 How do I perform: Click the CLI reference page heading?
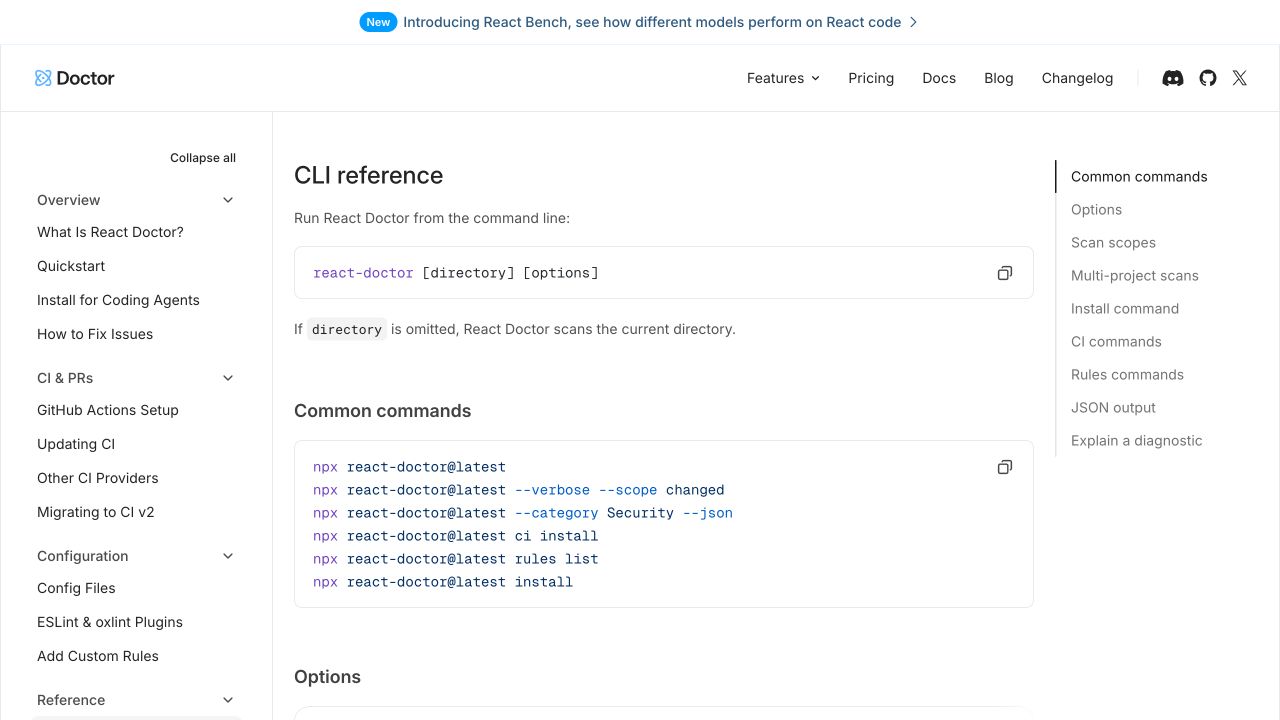pyautogui.click(x=368, y=175)
